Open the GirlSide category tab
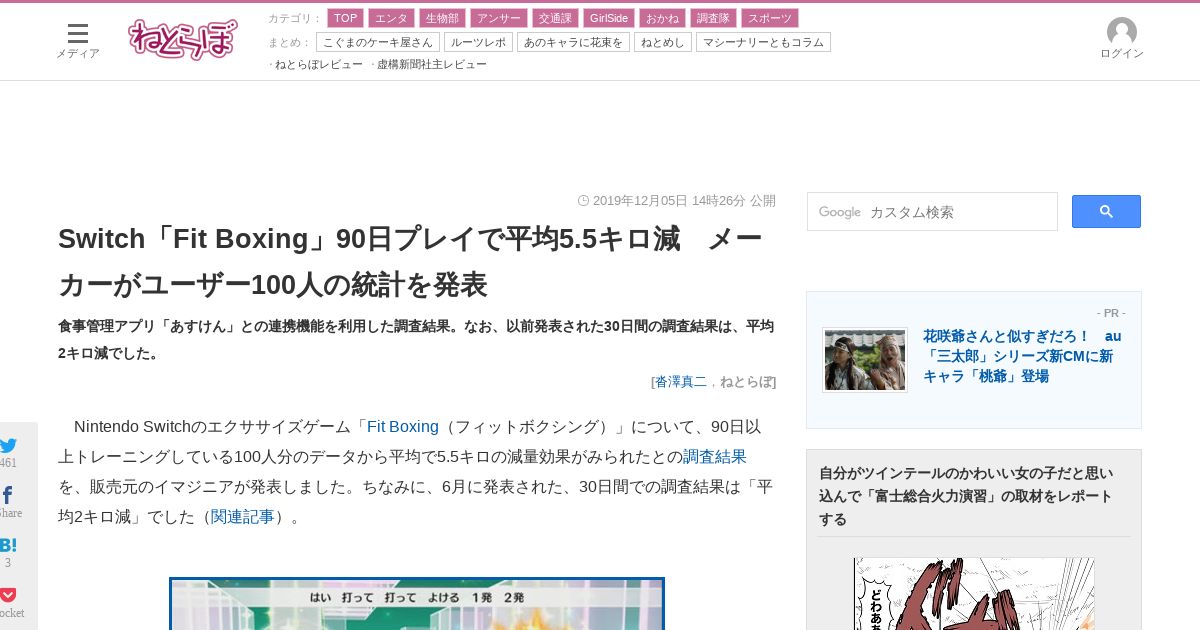 click(609, 18)
